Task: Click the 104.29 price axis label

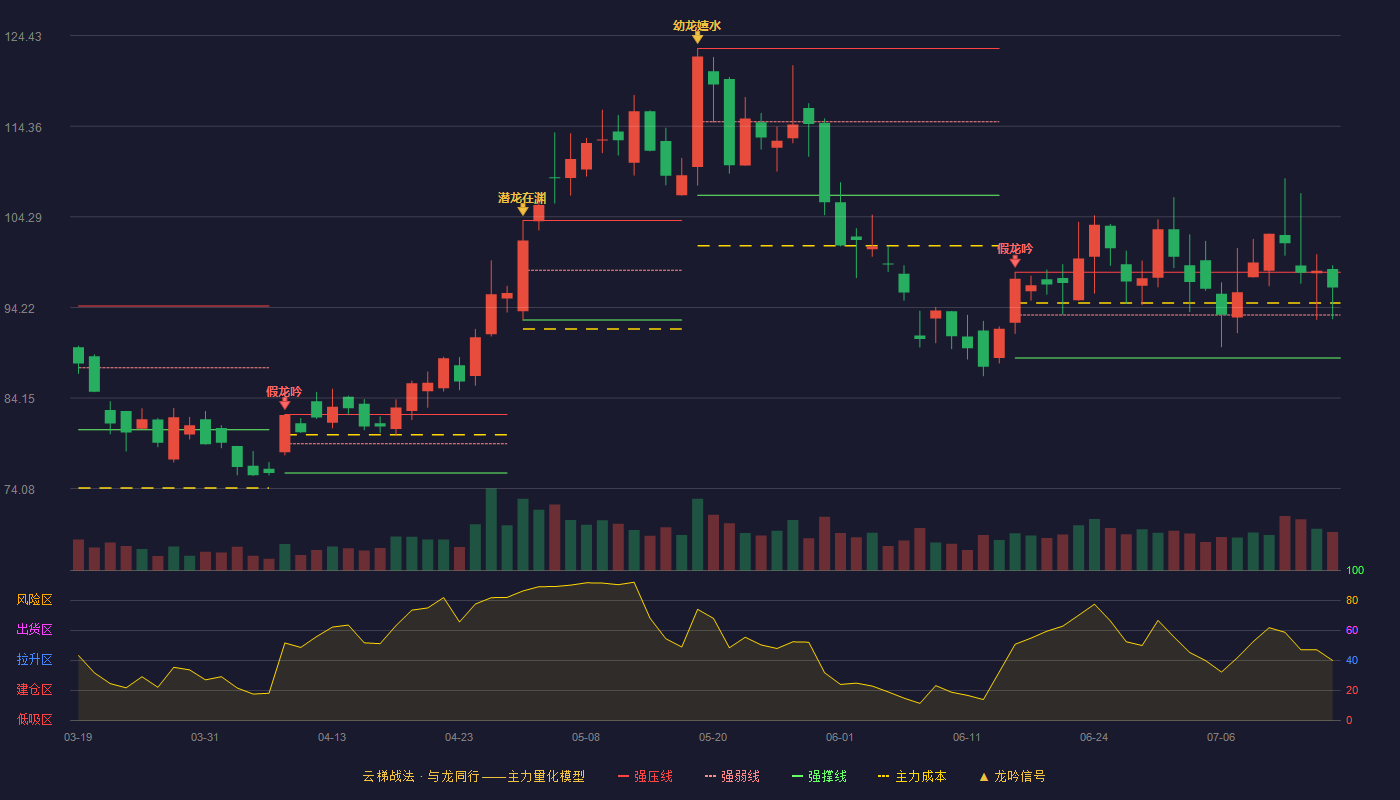Action: 23,218
